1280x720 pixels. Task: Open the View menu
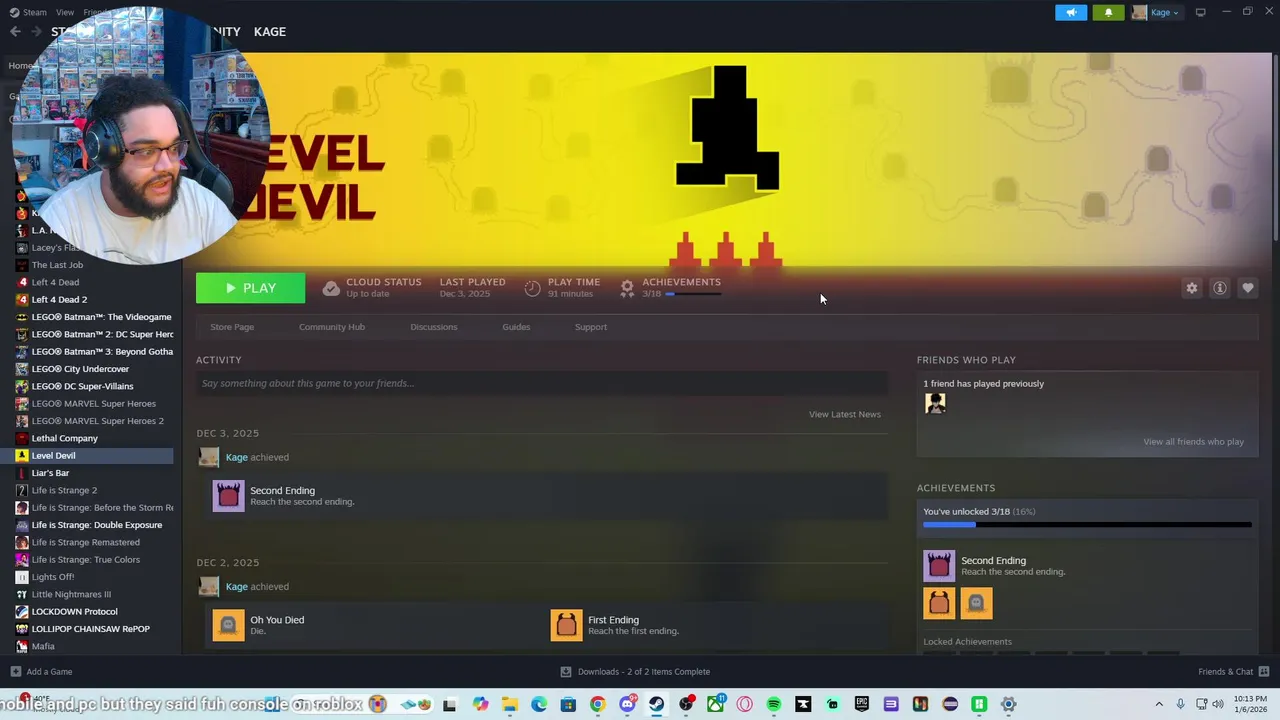[x=65, y=12]
